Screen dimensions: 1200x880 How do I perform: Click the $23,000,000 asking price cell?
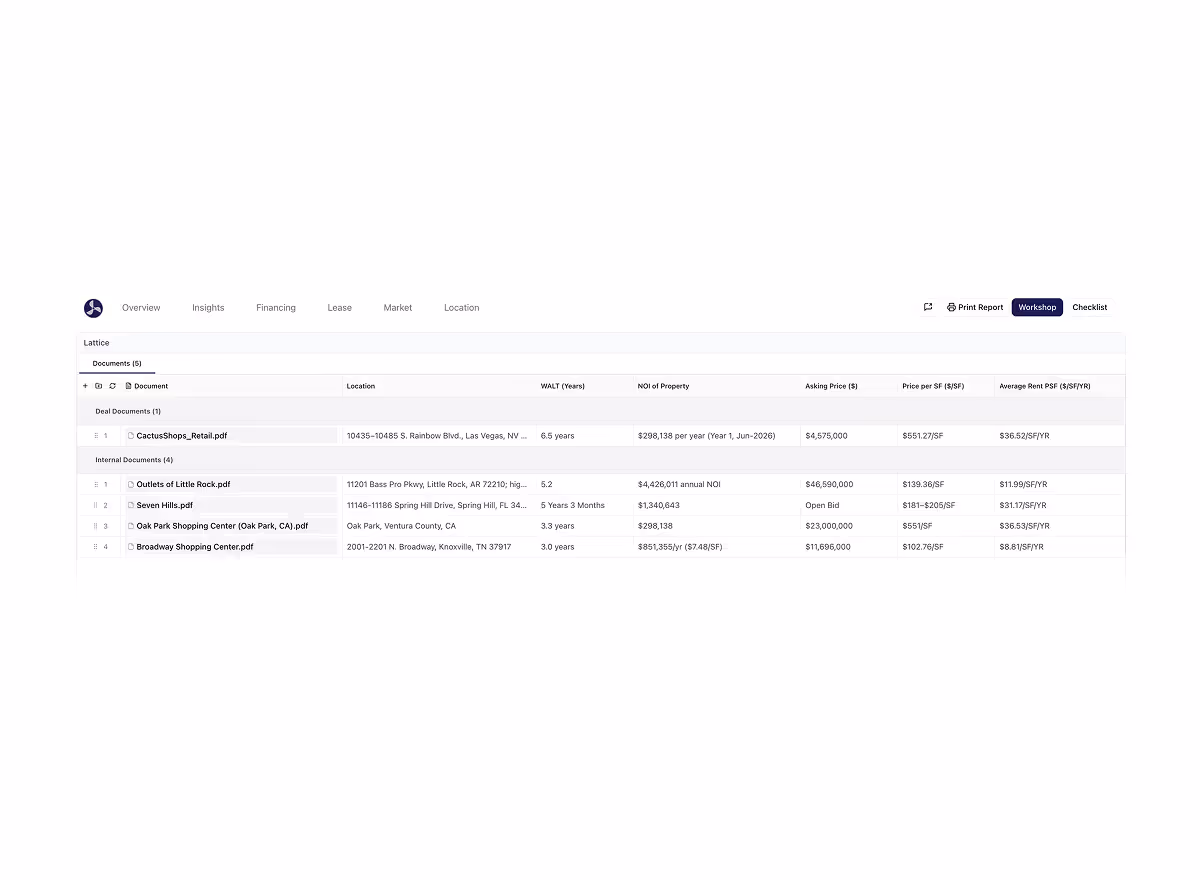pos(849,526)
